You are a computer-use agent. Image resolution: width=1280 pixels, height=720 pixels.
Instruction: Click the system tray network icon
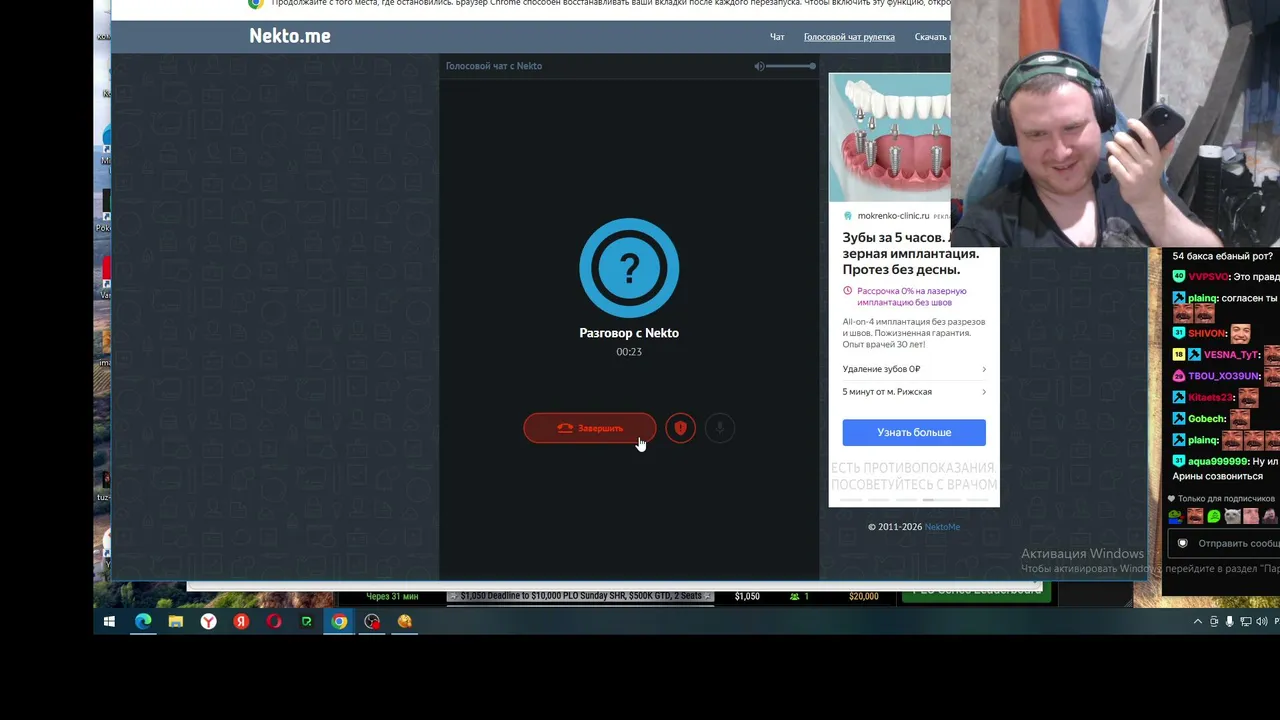pyautogui.click(x=1245, y=622)
